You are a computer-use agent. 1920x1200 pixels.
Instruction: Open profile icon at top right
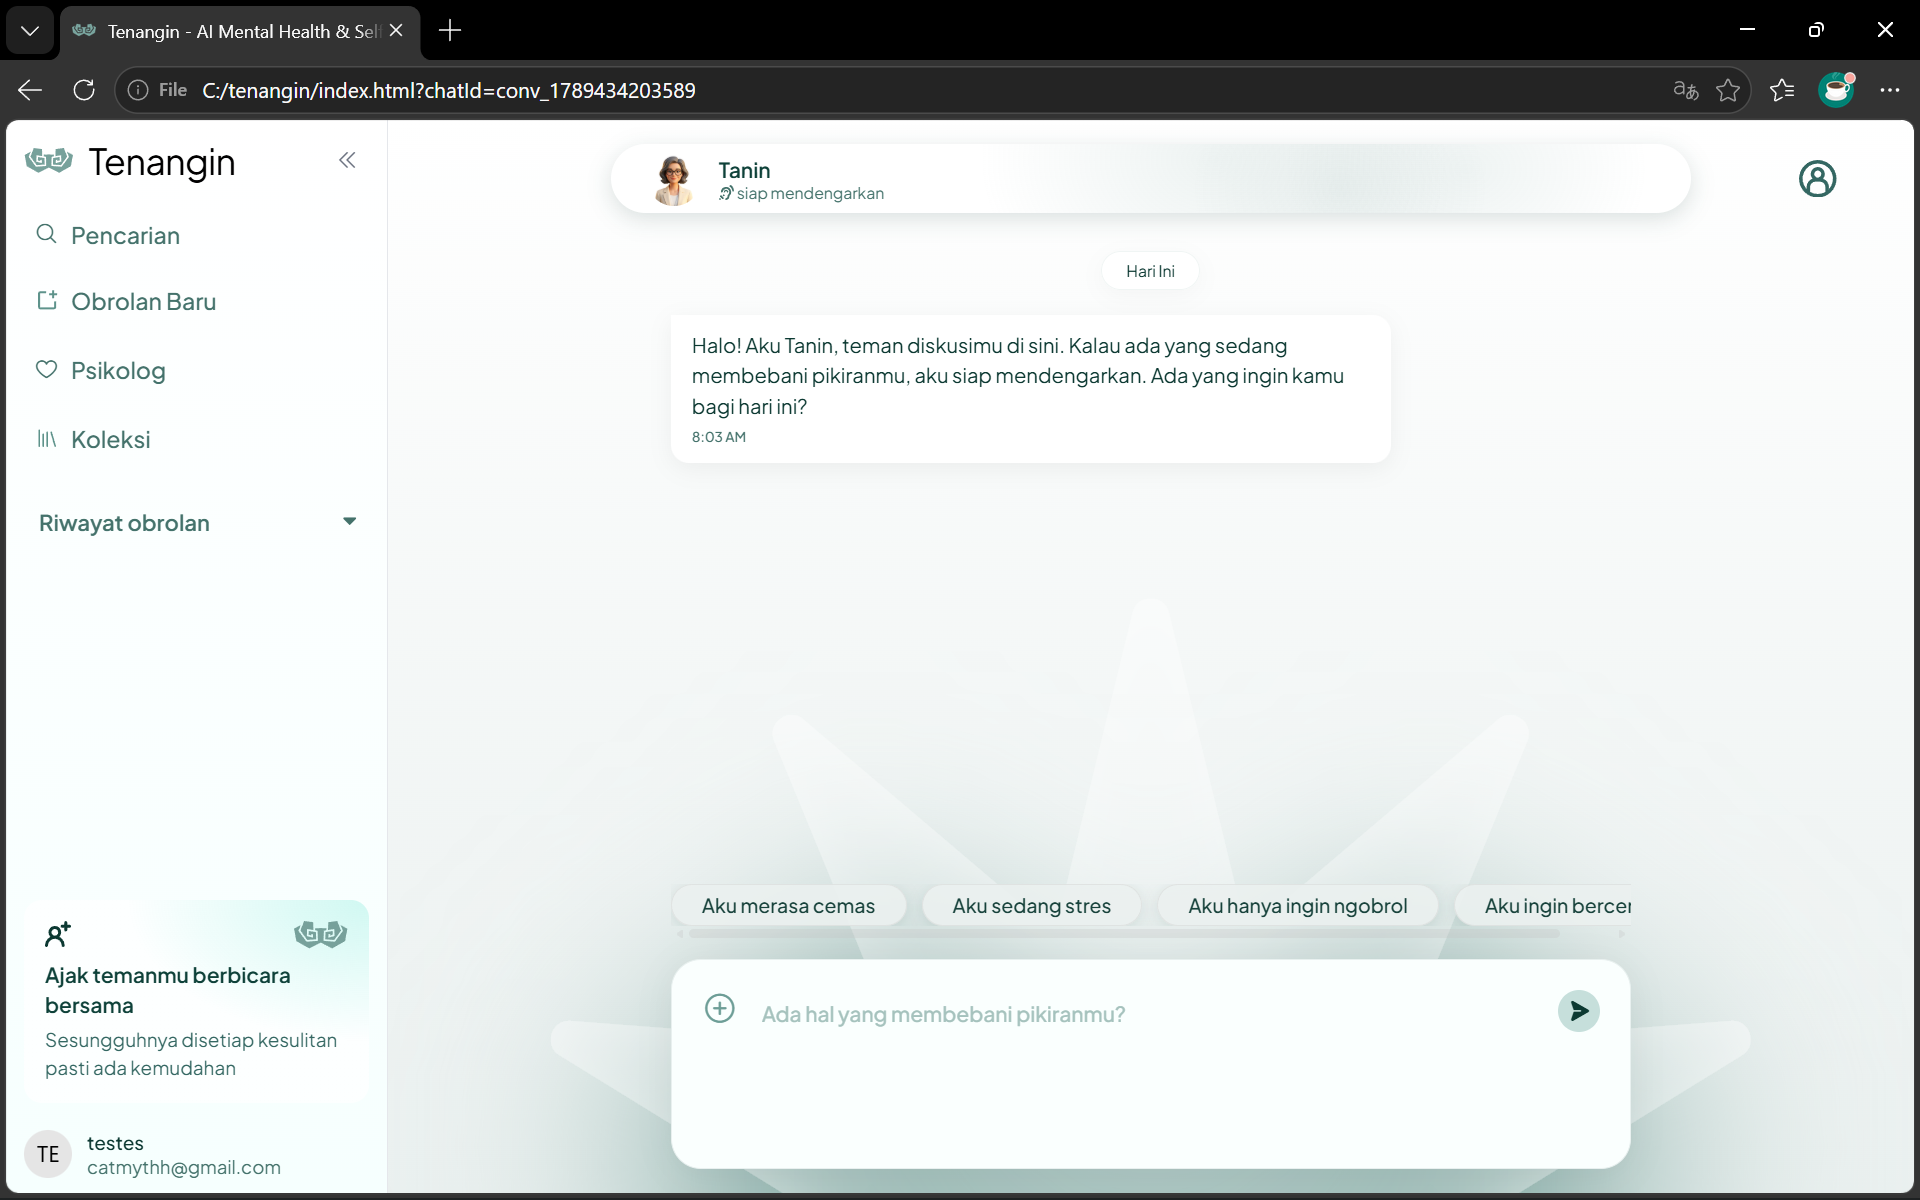pos(1817,179)
